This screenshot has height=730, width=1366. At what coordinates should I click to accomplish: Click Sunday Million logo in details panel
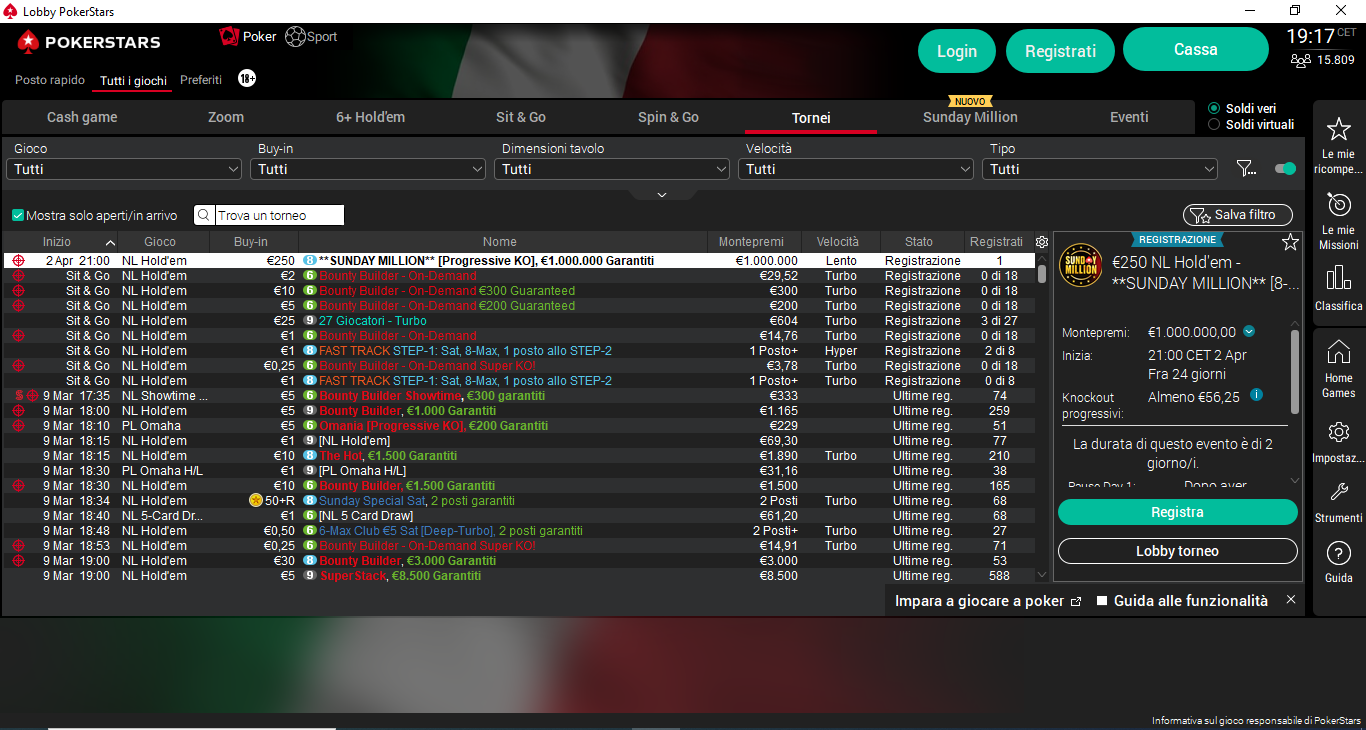pyautogui.click(x=1081, y=266)
